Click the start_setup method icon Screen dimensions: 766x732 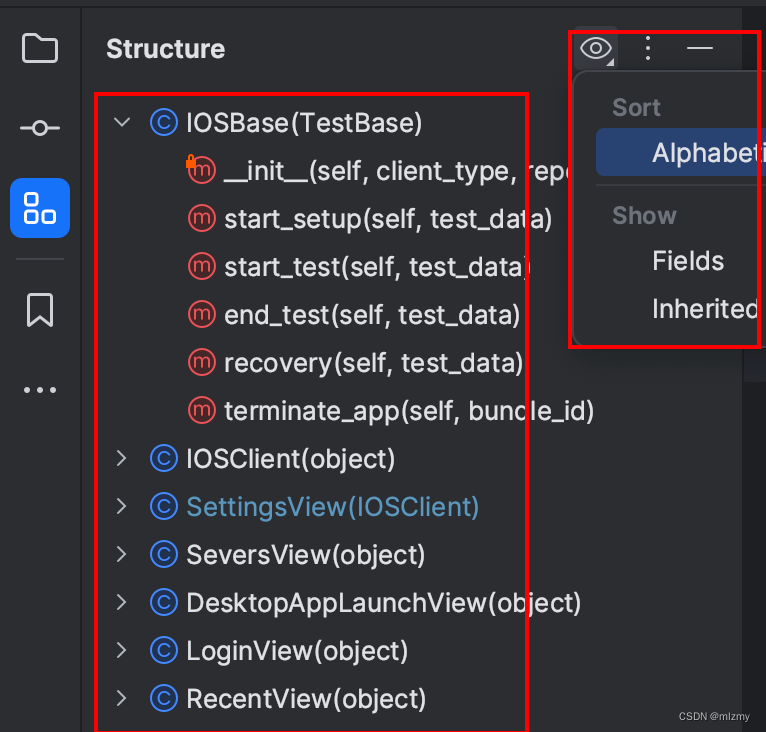click(x=202, y=218)
